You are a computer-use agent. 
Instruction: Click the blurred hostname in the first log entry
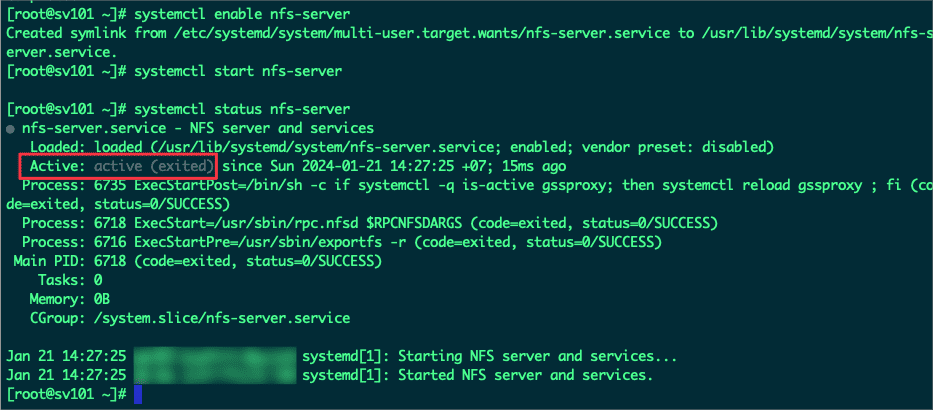point(214,357)
